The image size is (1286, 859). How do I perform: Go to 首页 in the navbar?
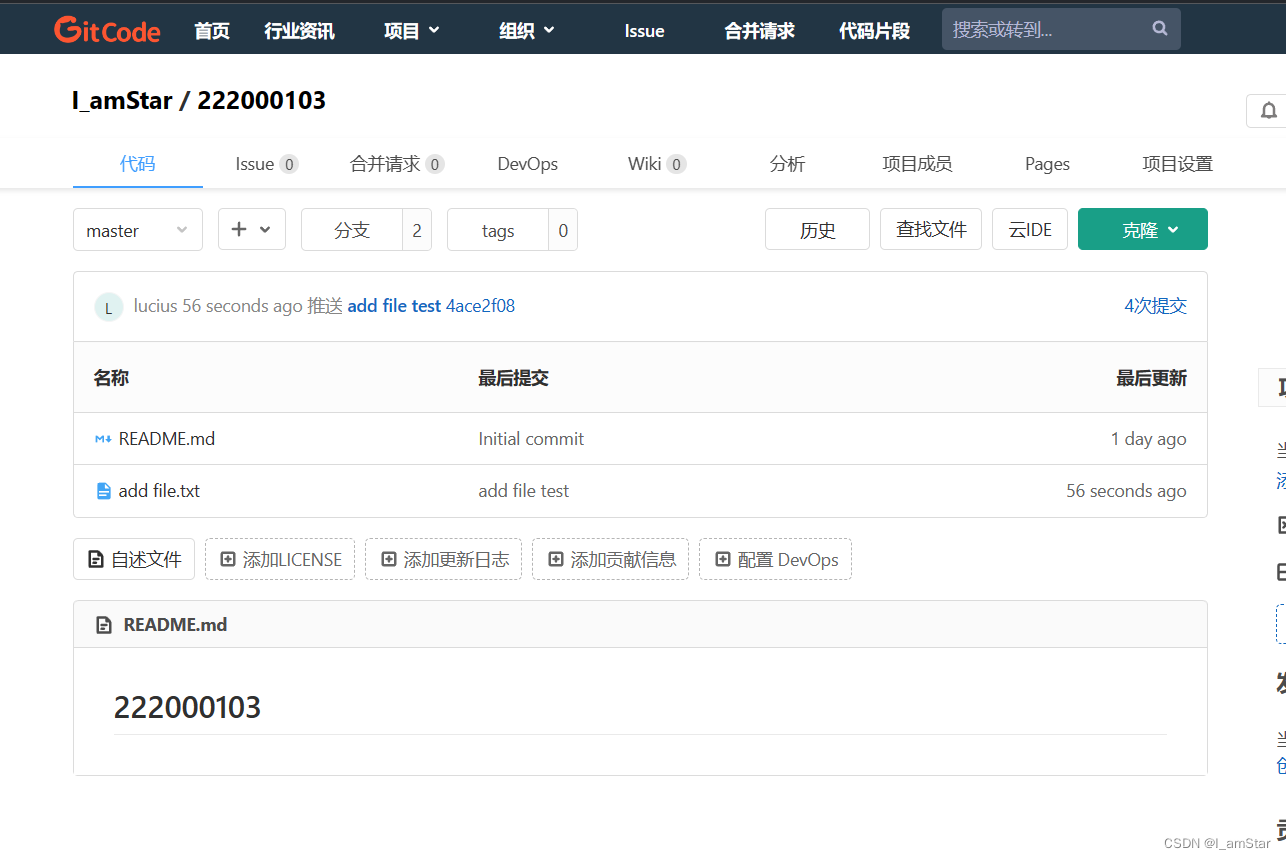pyautogui.click(x=212, y=31)
